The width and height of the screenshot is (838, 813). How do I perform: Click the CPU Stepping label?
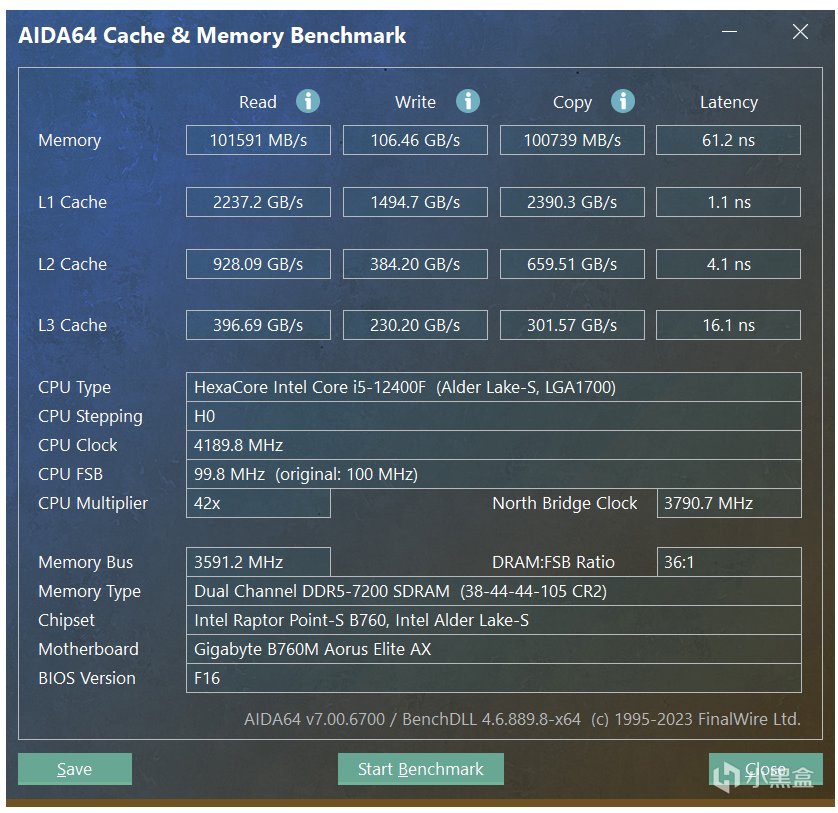[x=90, y=417]
